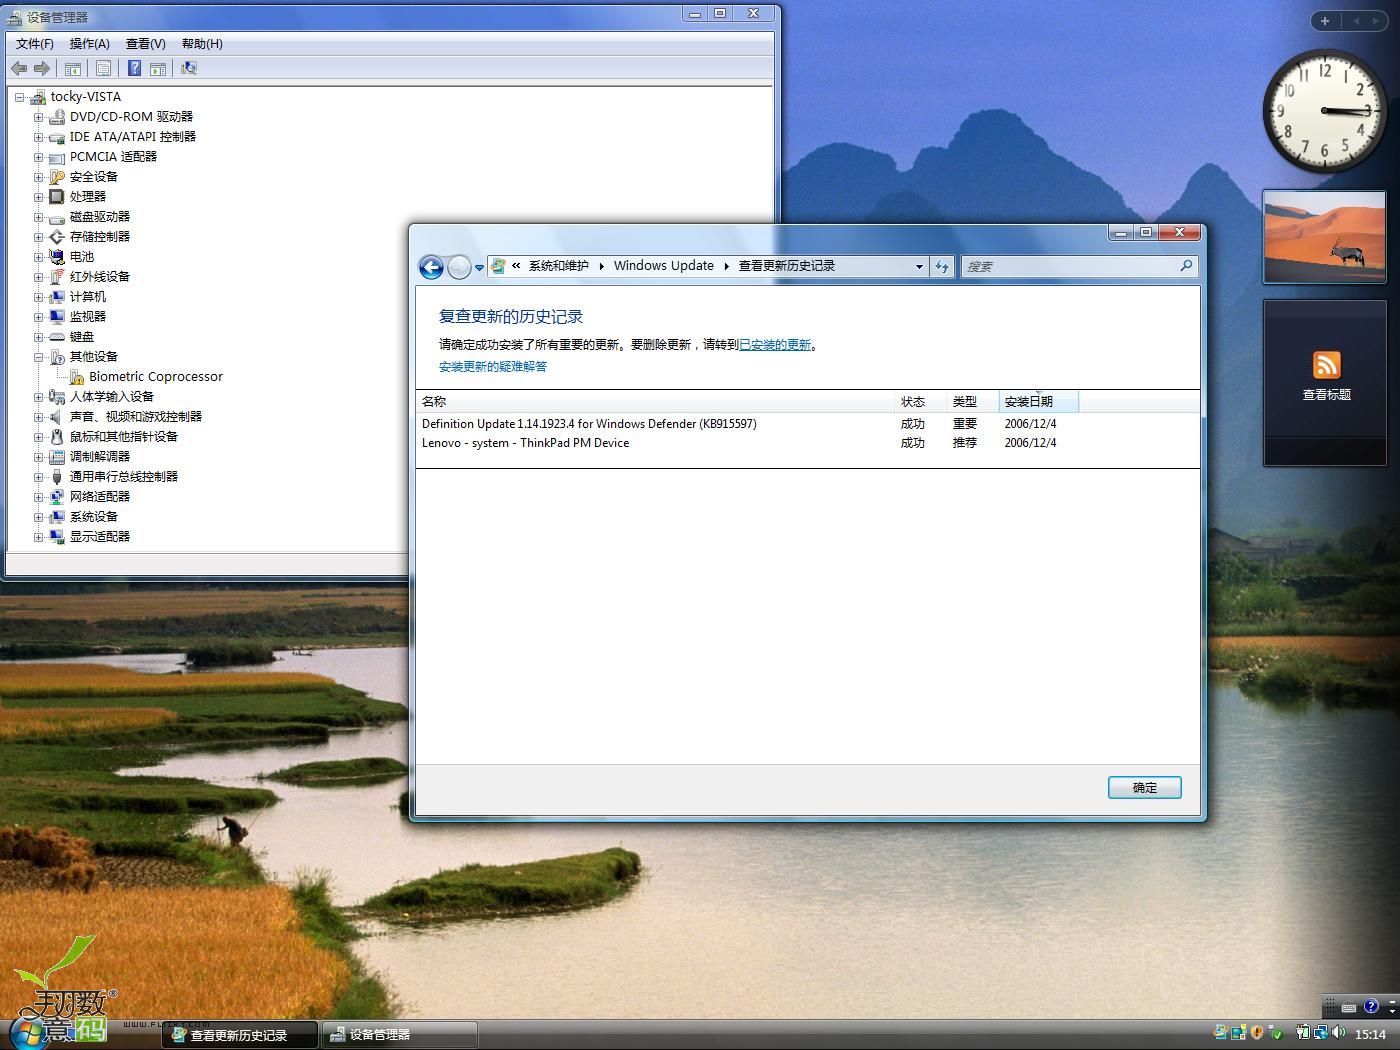Toggle action pane icon in Device Manager toolbar
The width and height of the screenshot is (1400, 1050).
click(x=157, y=68)
